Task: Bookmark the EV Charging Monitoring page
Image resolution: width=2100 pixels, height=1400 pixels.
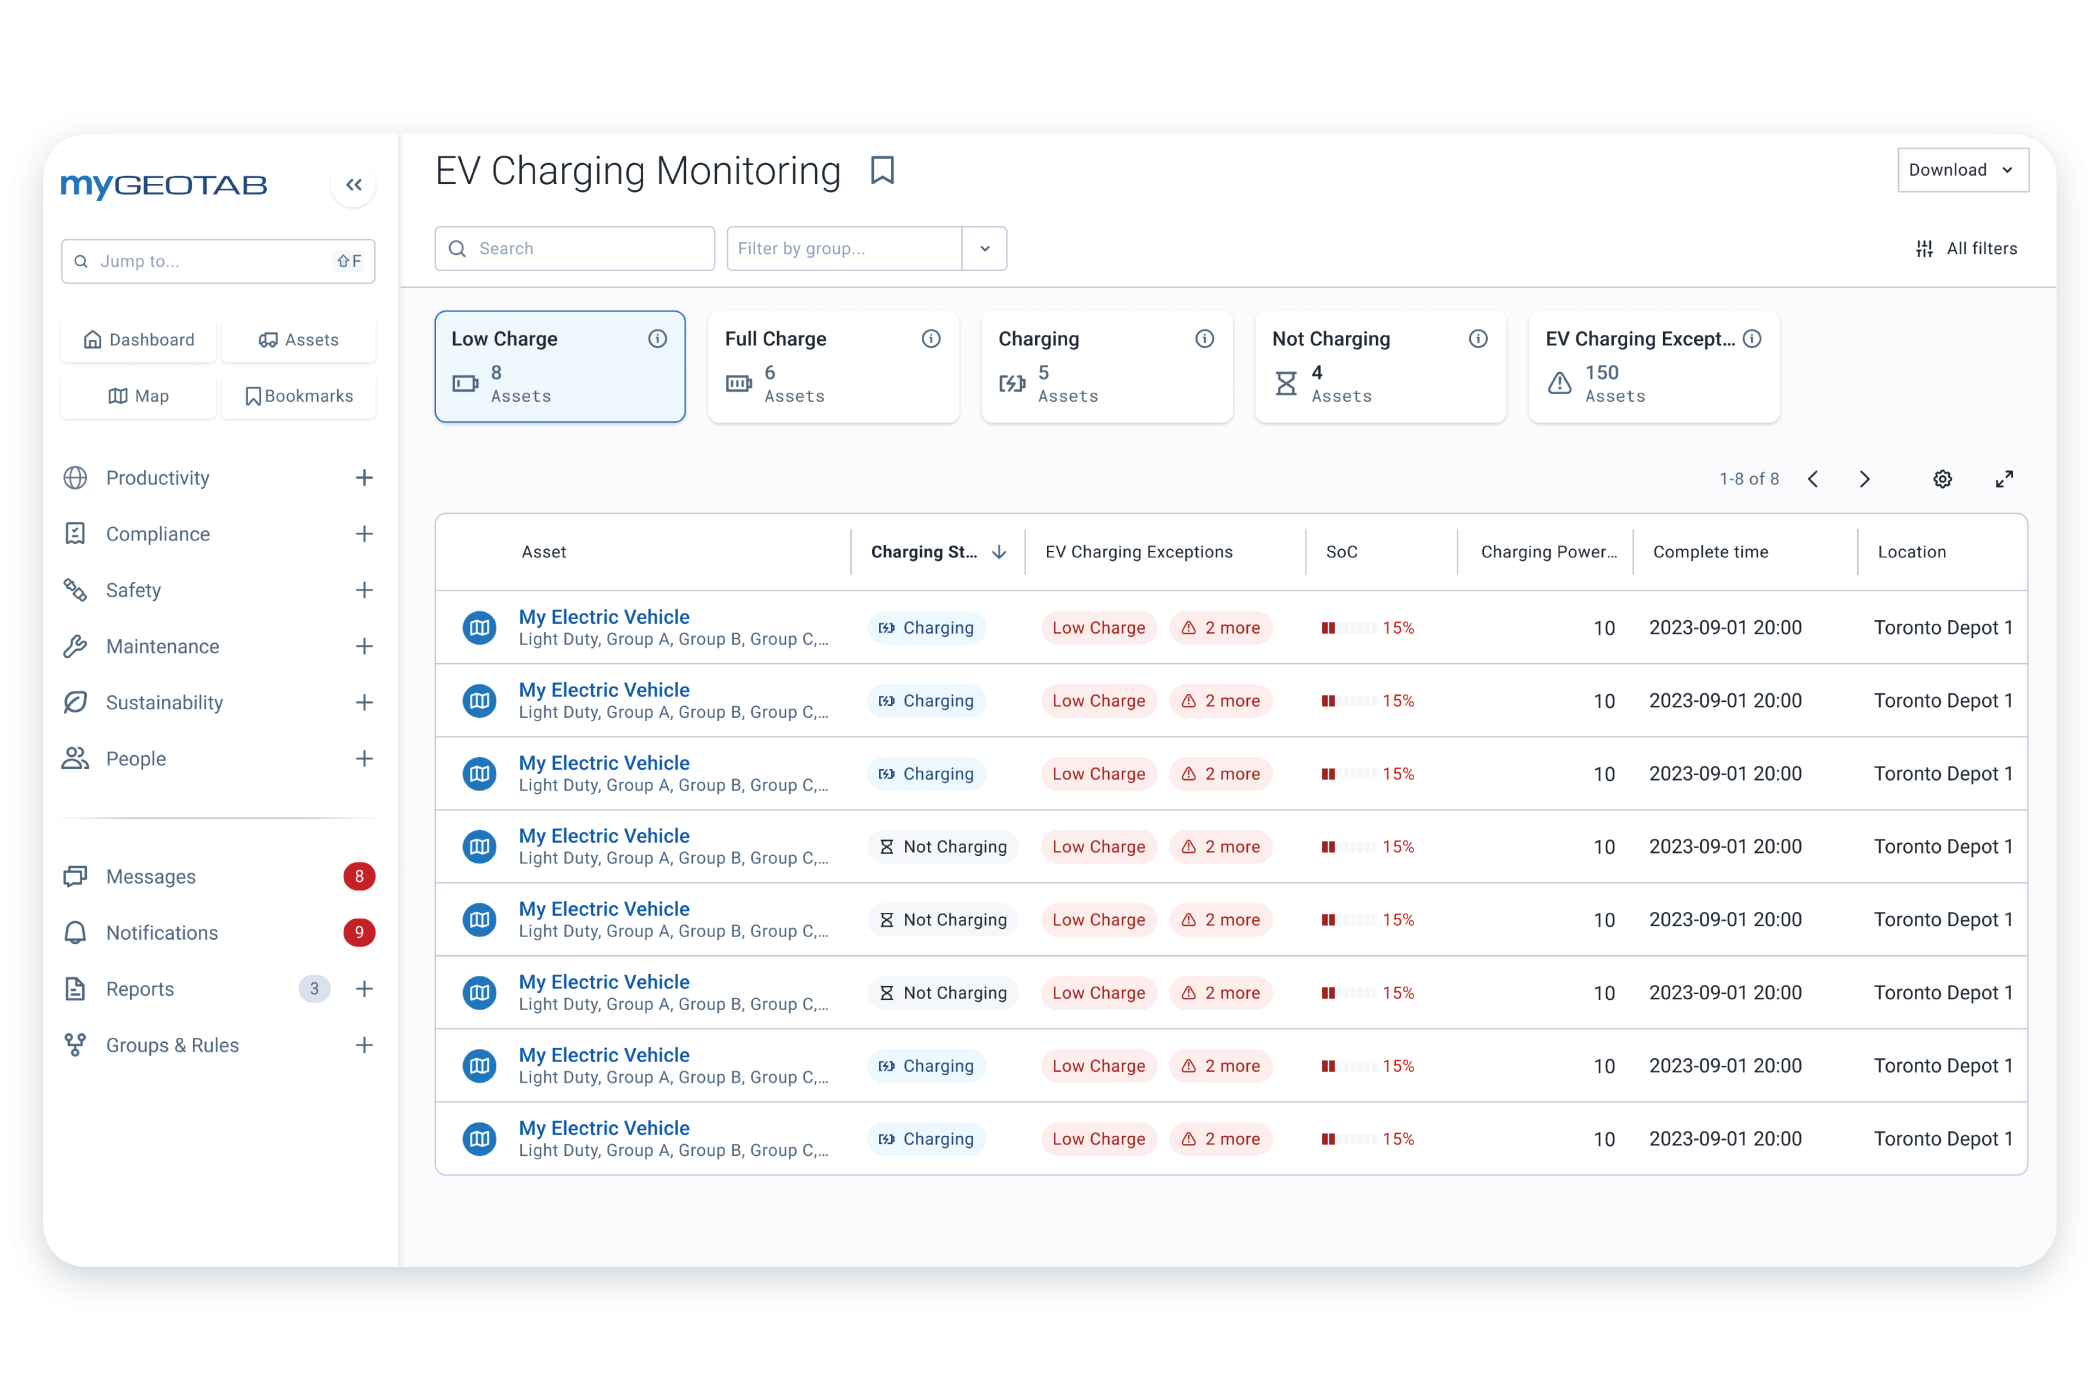Action: pyautogui.click(x=882, y=170)
